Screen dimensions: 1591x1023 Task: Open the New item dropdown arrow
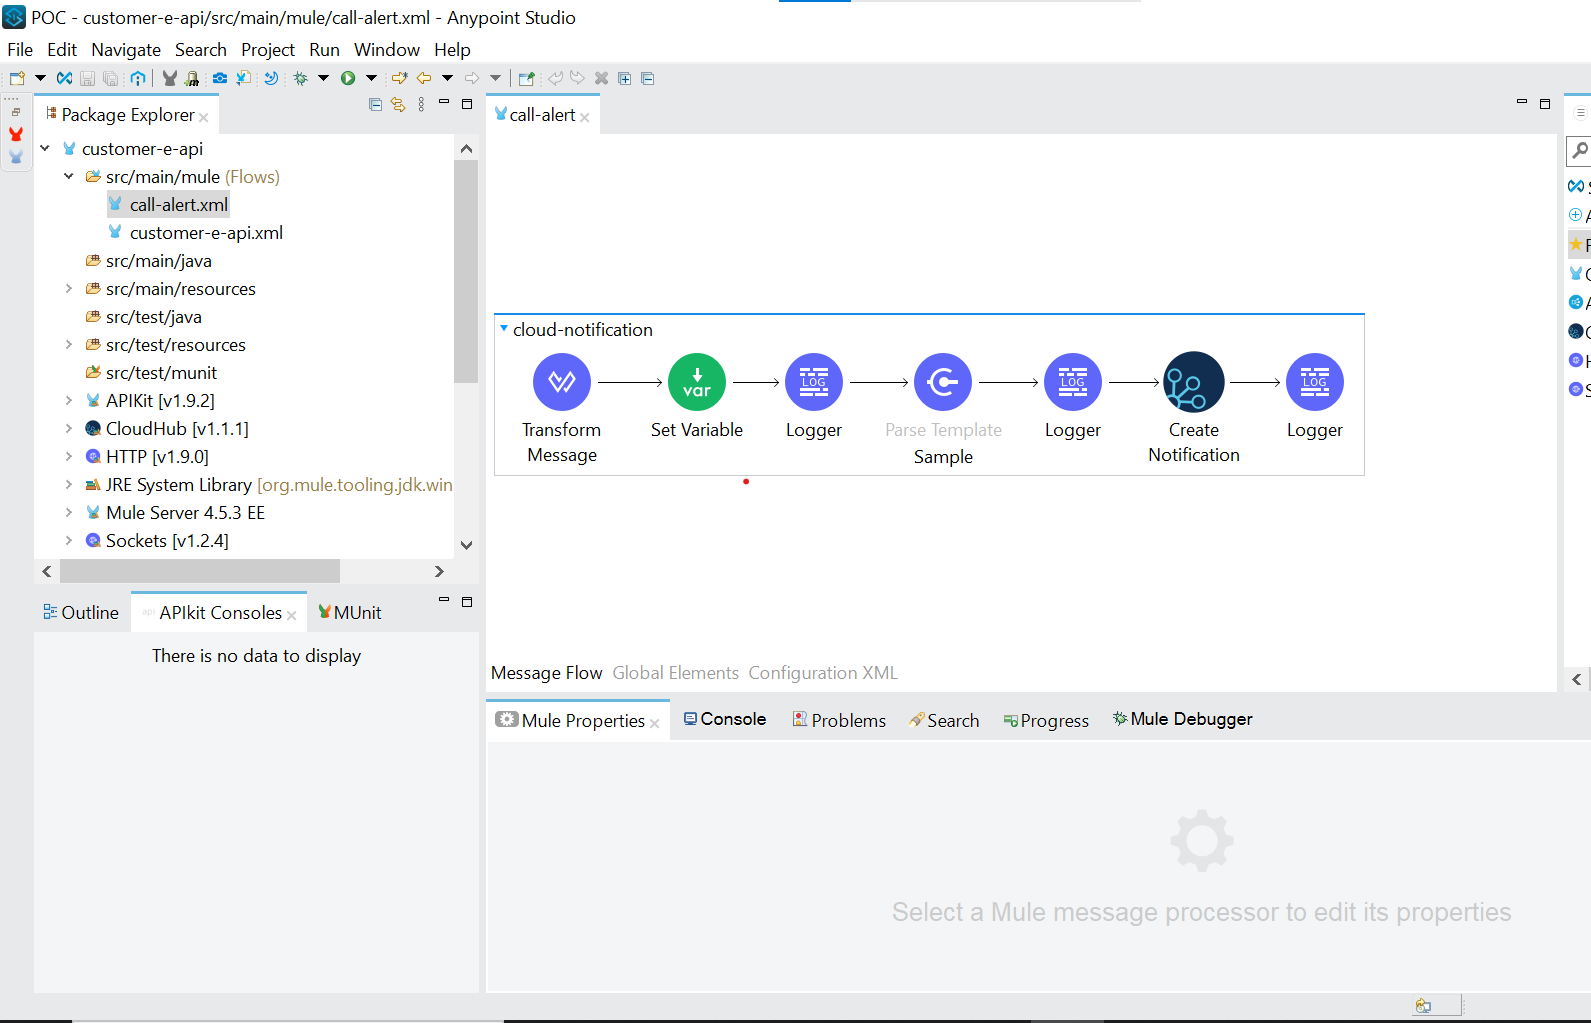[x=40, y=78]
